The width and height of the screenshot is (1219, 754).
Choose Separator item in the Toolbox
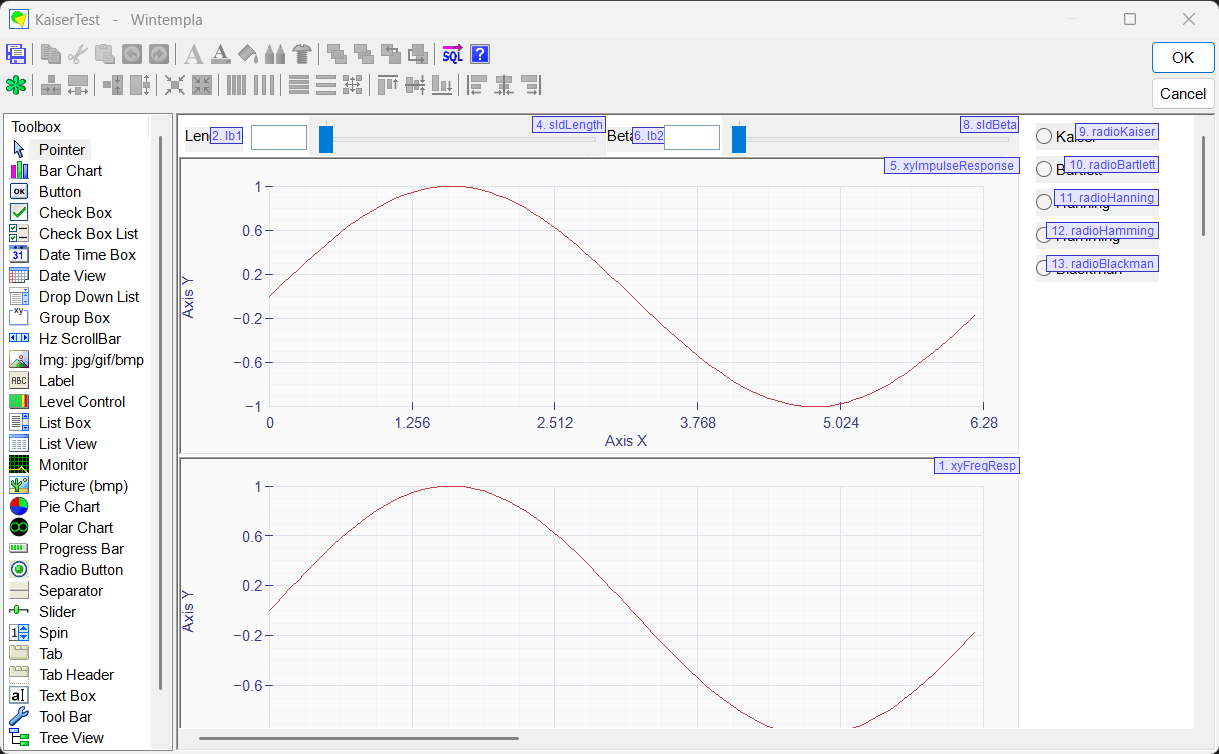coord(70,590)
